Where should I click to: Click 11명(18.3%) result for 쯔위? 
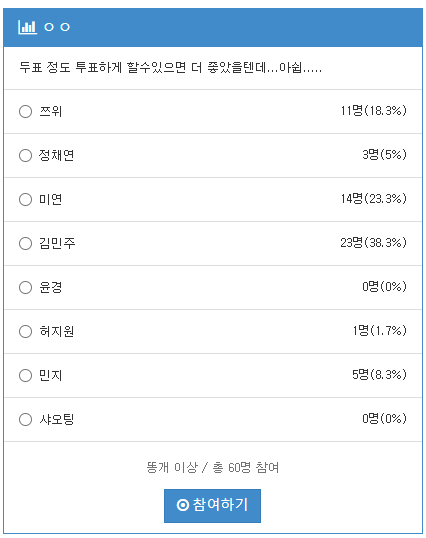[x=374, y=111]
